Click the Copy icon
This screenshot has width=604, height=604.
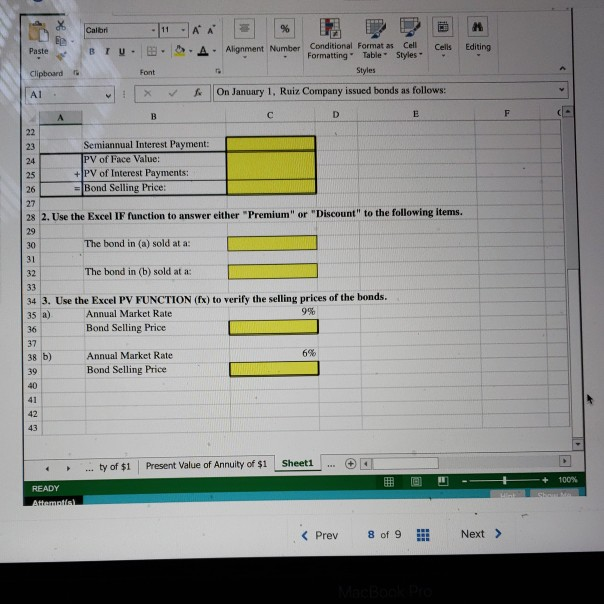point(61,40)
